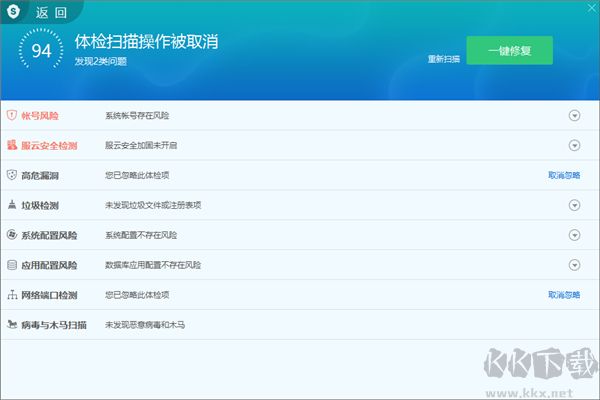Click 取消忽略 for 高危漏洞
Image resolution: width=600 pixels, height=400 pixels.
coord(564,175)
